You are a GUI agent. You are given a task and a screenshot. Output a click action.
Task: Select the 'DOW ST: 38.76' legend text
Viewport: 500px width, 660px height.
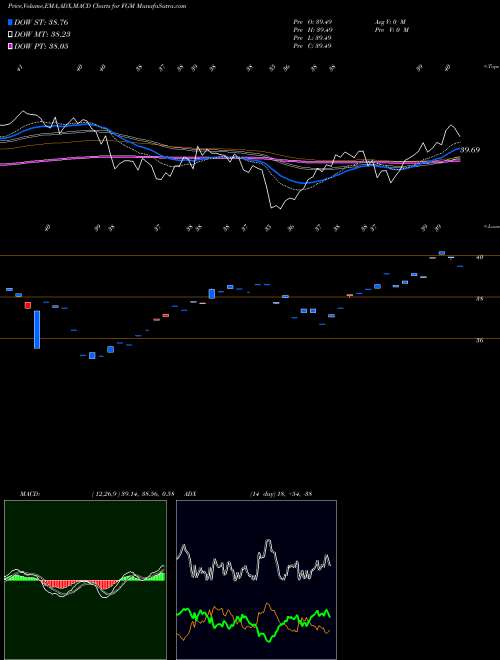tap(41, 22)
